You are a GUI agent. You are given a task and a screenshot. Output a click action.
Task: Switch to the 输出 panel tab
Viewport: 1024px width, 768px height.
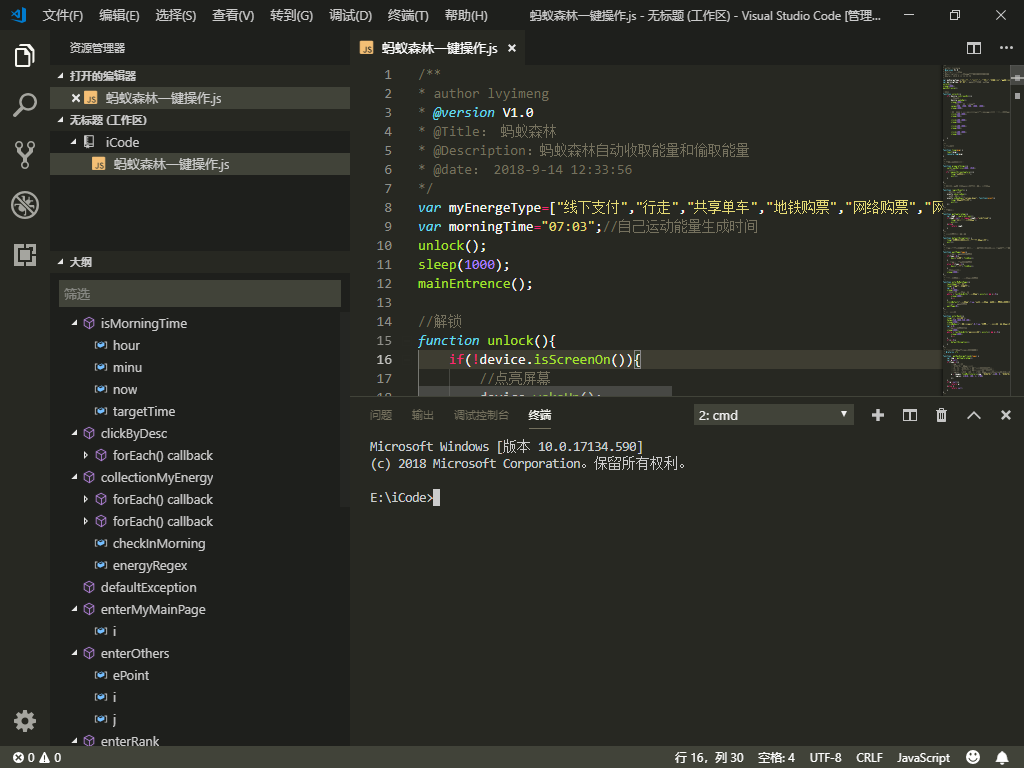[423, 415]
